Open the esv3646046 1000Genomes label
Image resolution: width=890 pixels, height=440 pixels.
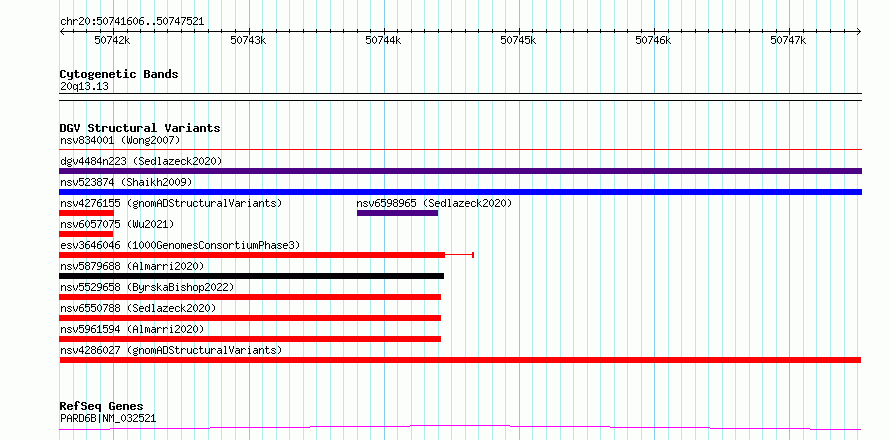[180, 245]
